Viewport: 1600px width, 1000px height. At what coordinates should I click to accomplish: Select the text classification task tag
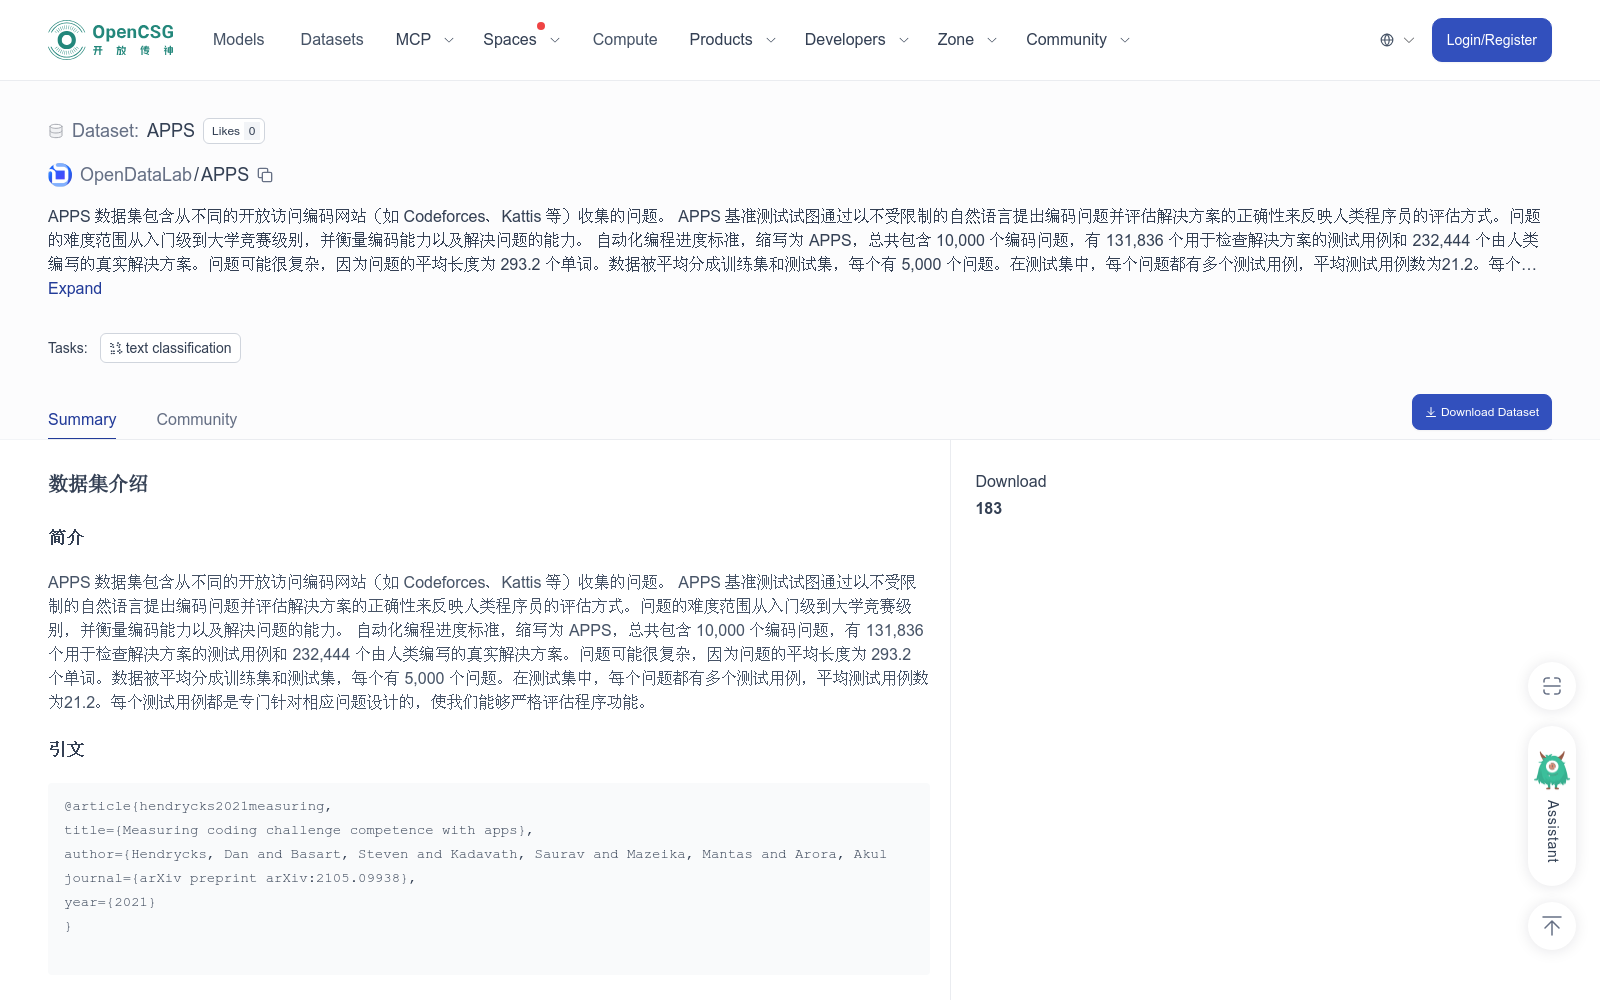click(x=170, y=348)
